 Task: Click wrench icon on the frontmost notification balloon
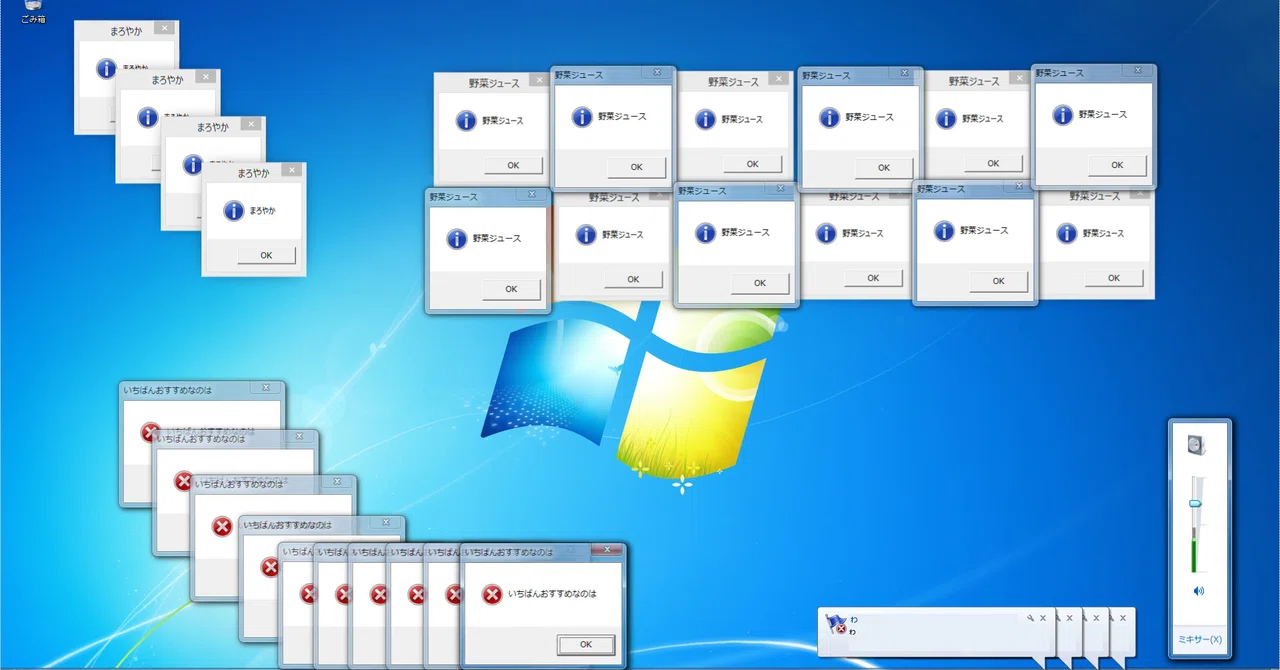pos(1030,618)
